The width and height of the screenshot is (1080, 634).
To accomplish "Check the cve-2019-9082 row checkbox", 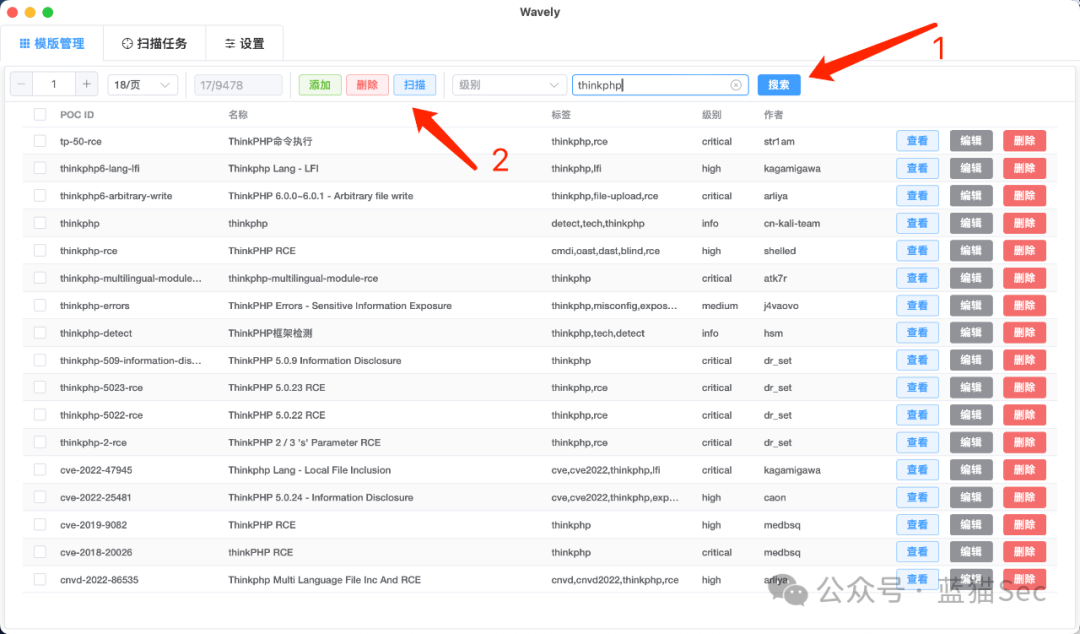I will point(40,524).
